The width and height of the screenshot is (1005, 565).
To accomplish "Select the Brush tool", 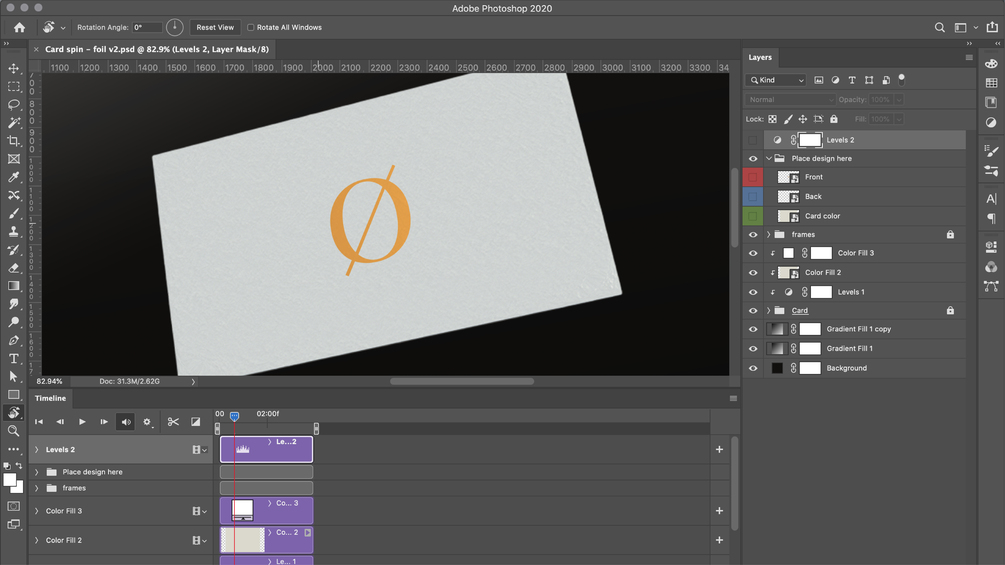I will coord(13,213).
